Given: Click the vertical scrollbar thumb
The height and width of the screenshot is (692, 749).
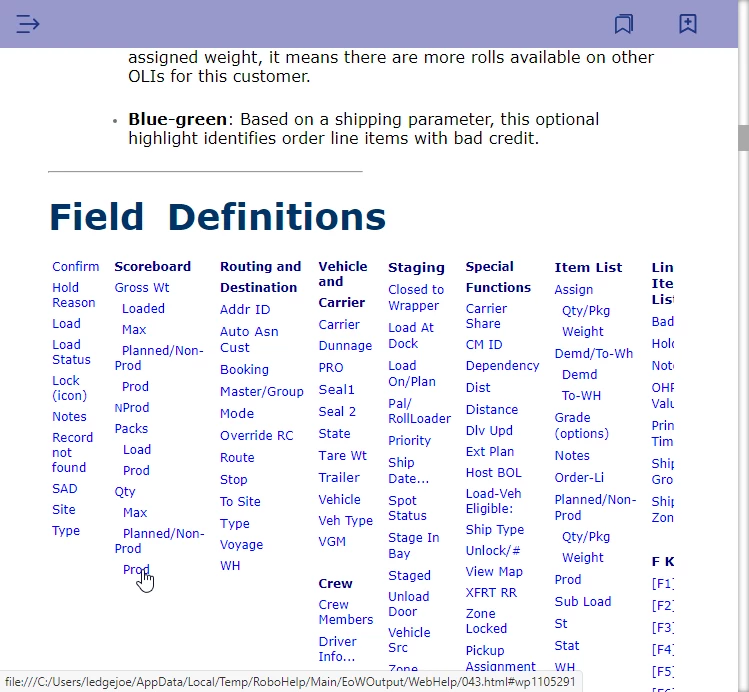Looking at the screenshot, I should click(x=743, y=138).
